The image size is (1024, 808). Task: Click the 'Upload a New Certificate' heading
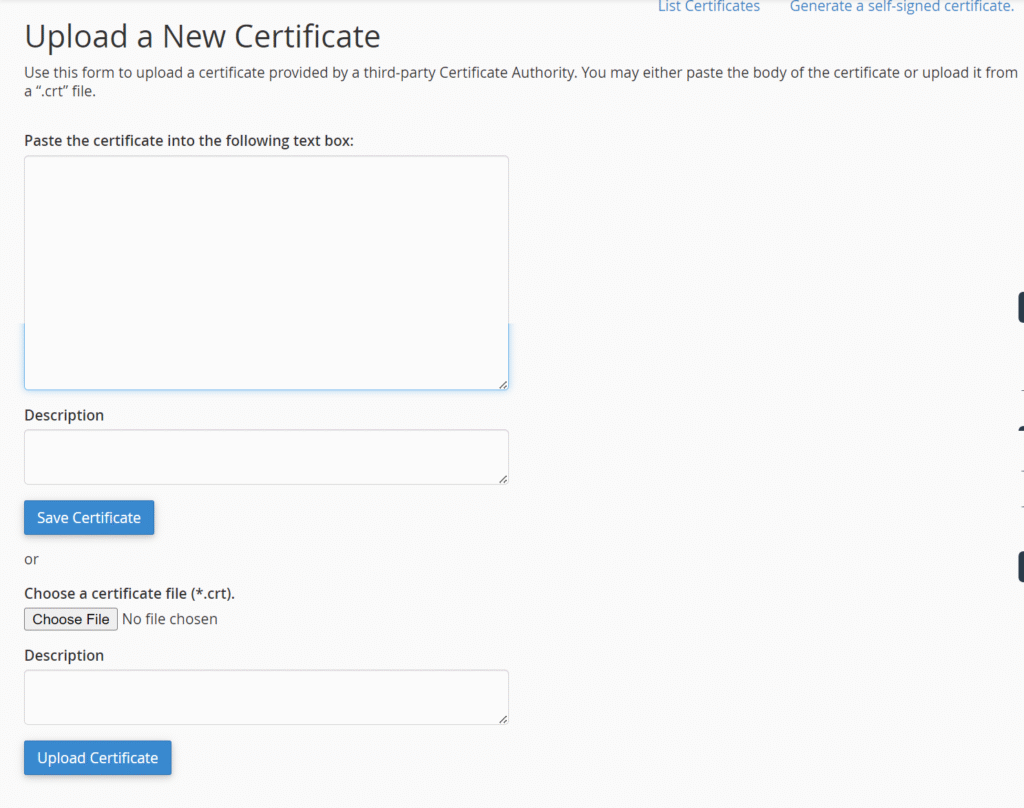(202, 36)
